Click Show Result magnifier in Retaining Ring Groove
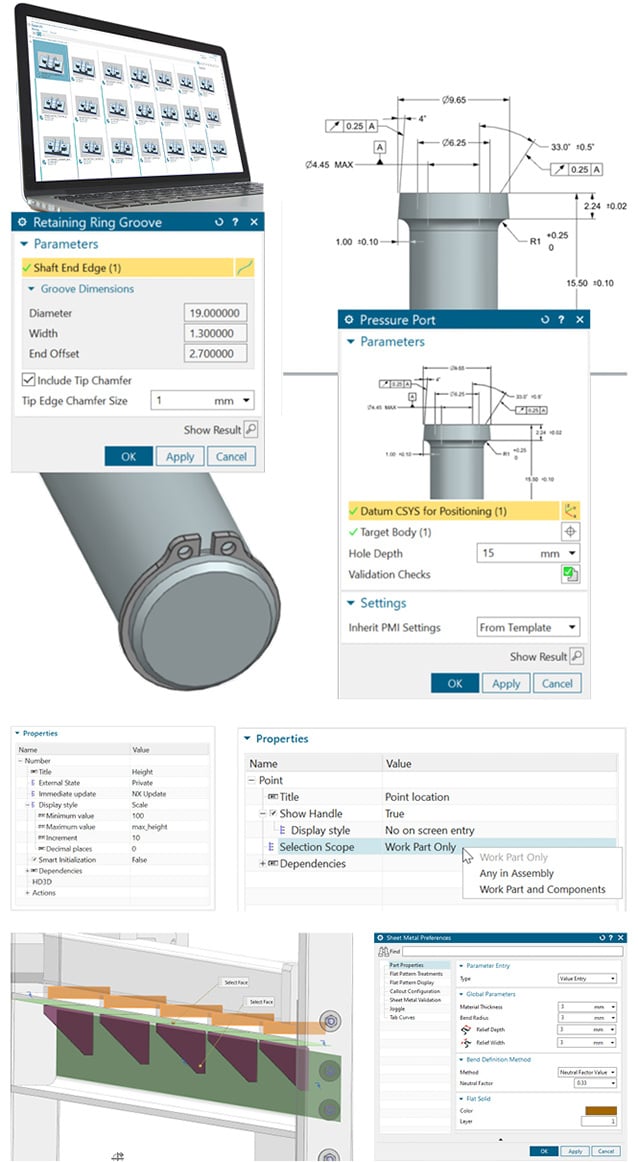This screenshot has height=1162, width=638. coord(250,430)
